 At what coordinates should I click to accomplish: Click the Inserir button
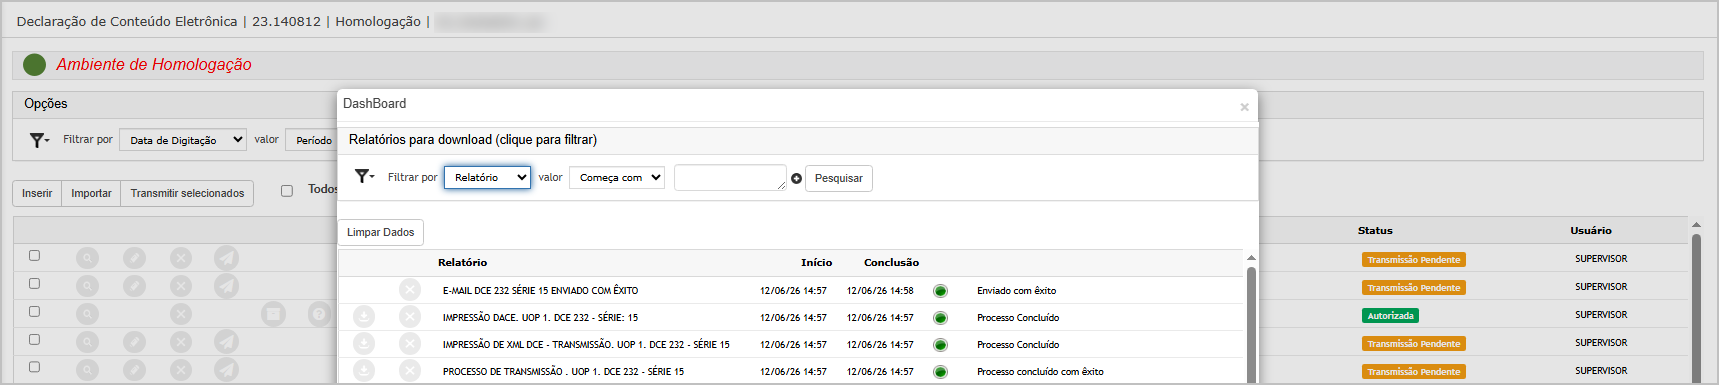tap(37, 193)
